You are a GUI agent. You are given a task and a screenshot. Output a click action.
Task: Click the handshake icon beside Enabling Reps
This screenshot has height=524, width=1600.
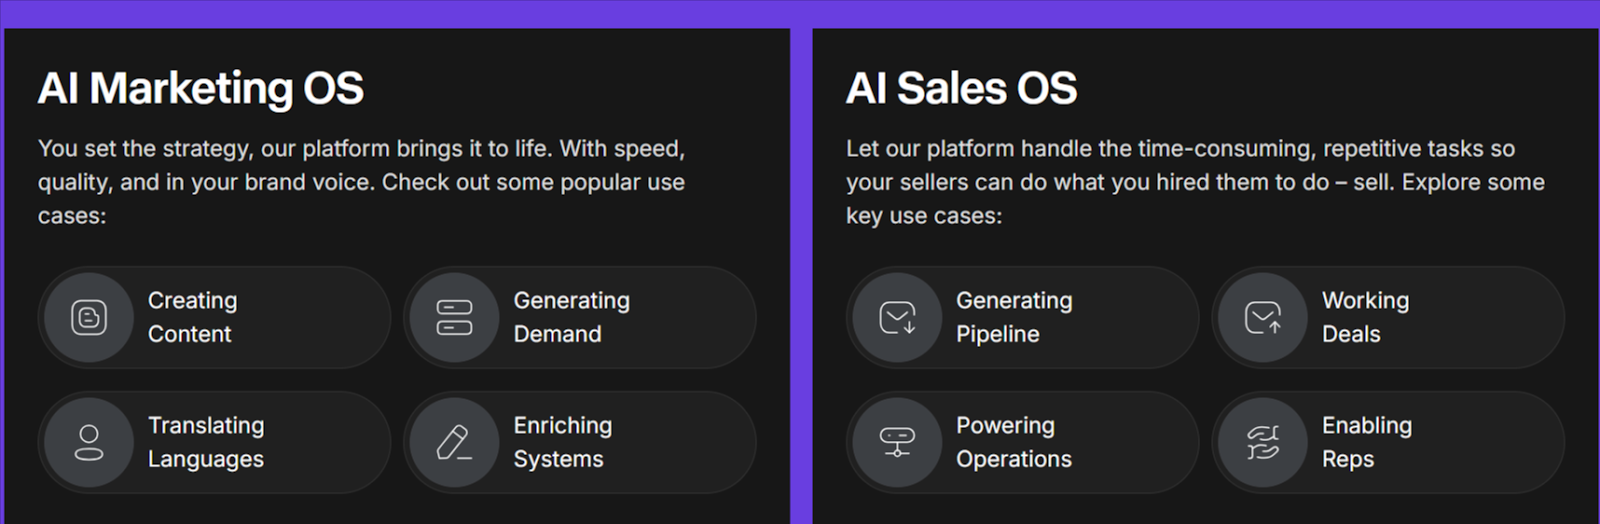(x=1263, y=443)
